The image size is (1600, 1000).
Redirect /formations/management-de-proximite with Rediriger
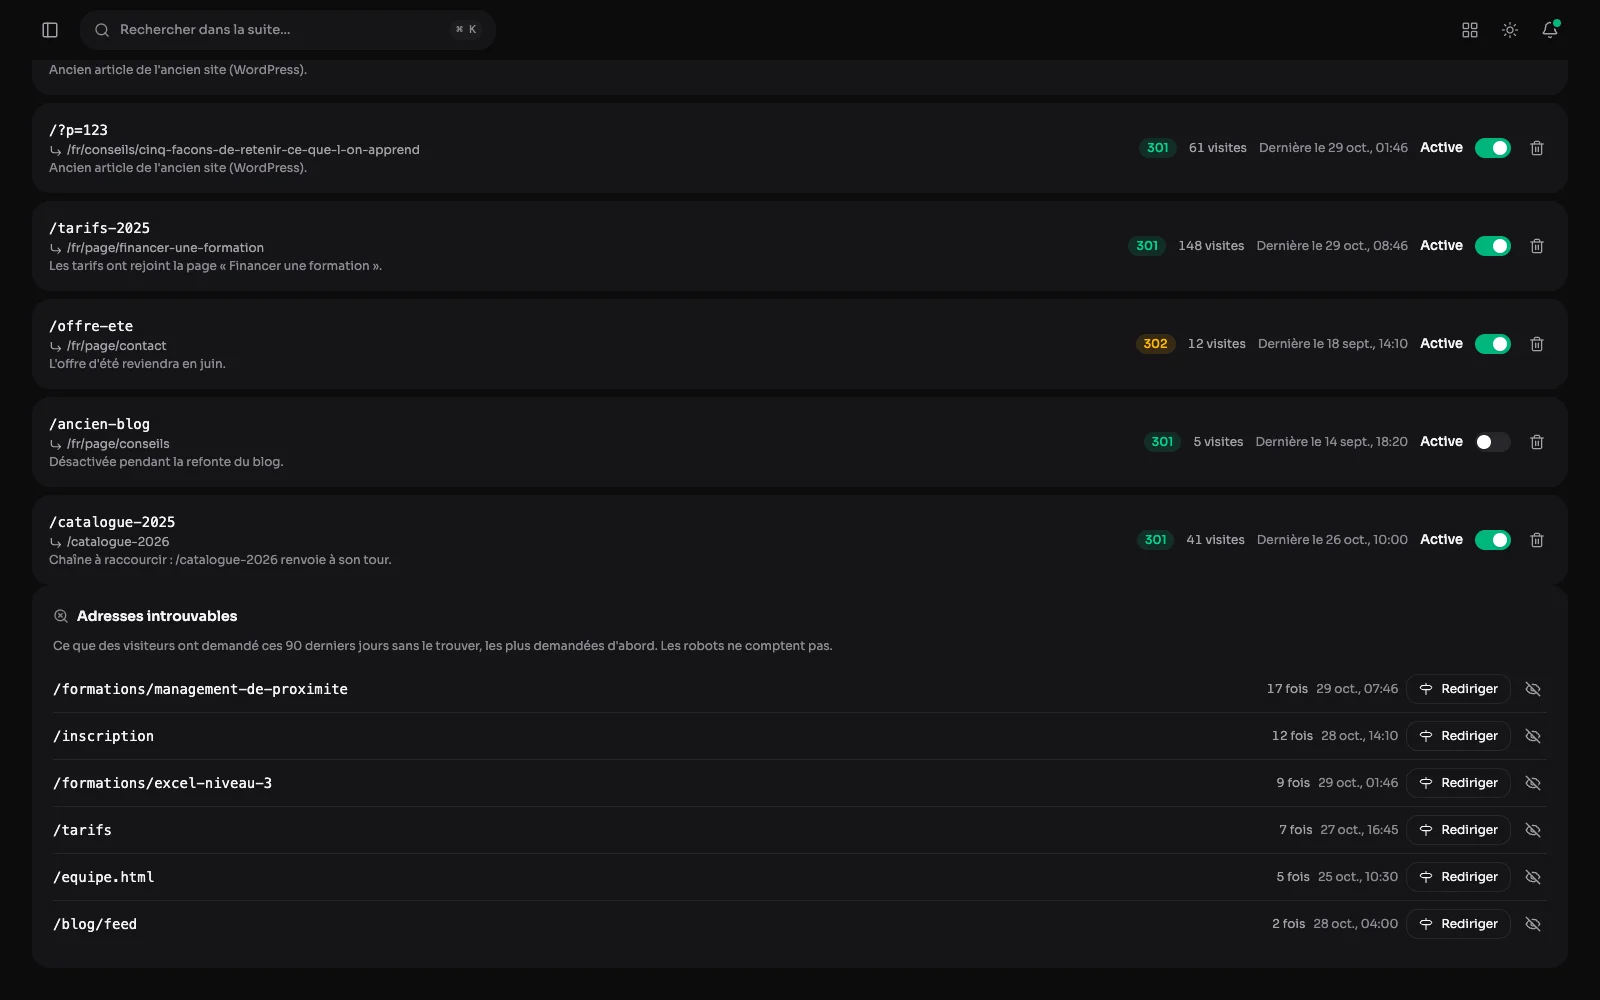click(x=1458, y=689)
